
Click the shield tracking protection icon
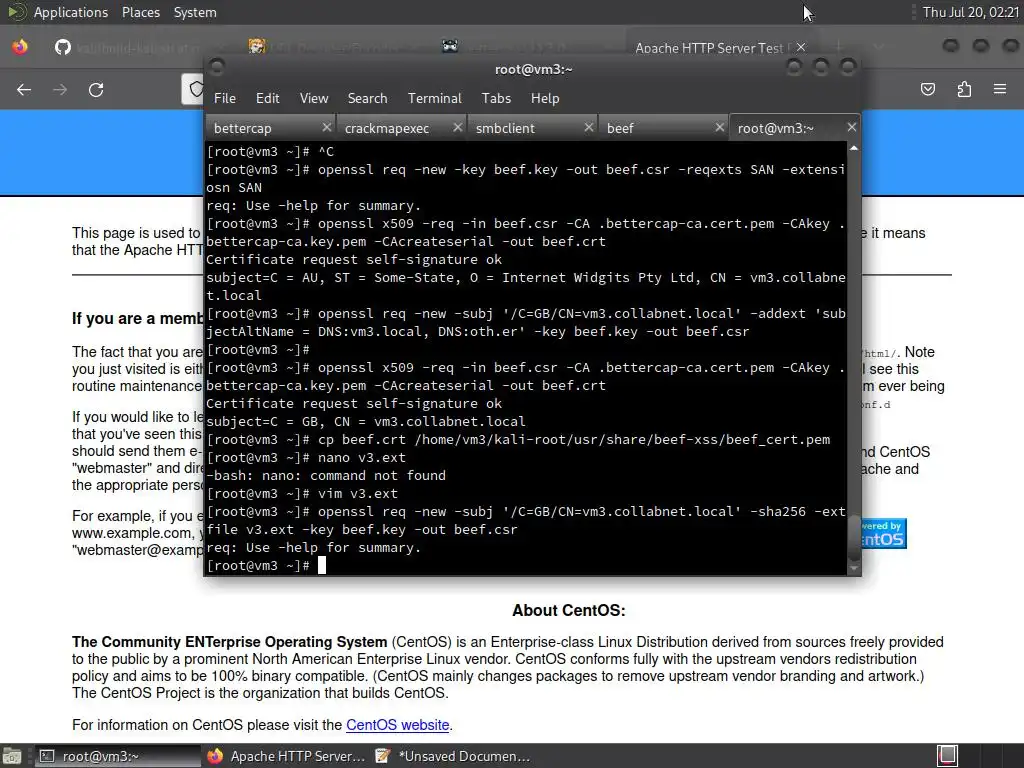pyautogui.click(x=195, y=89)
